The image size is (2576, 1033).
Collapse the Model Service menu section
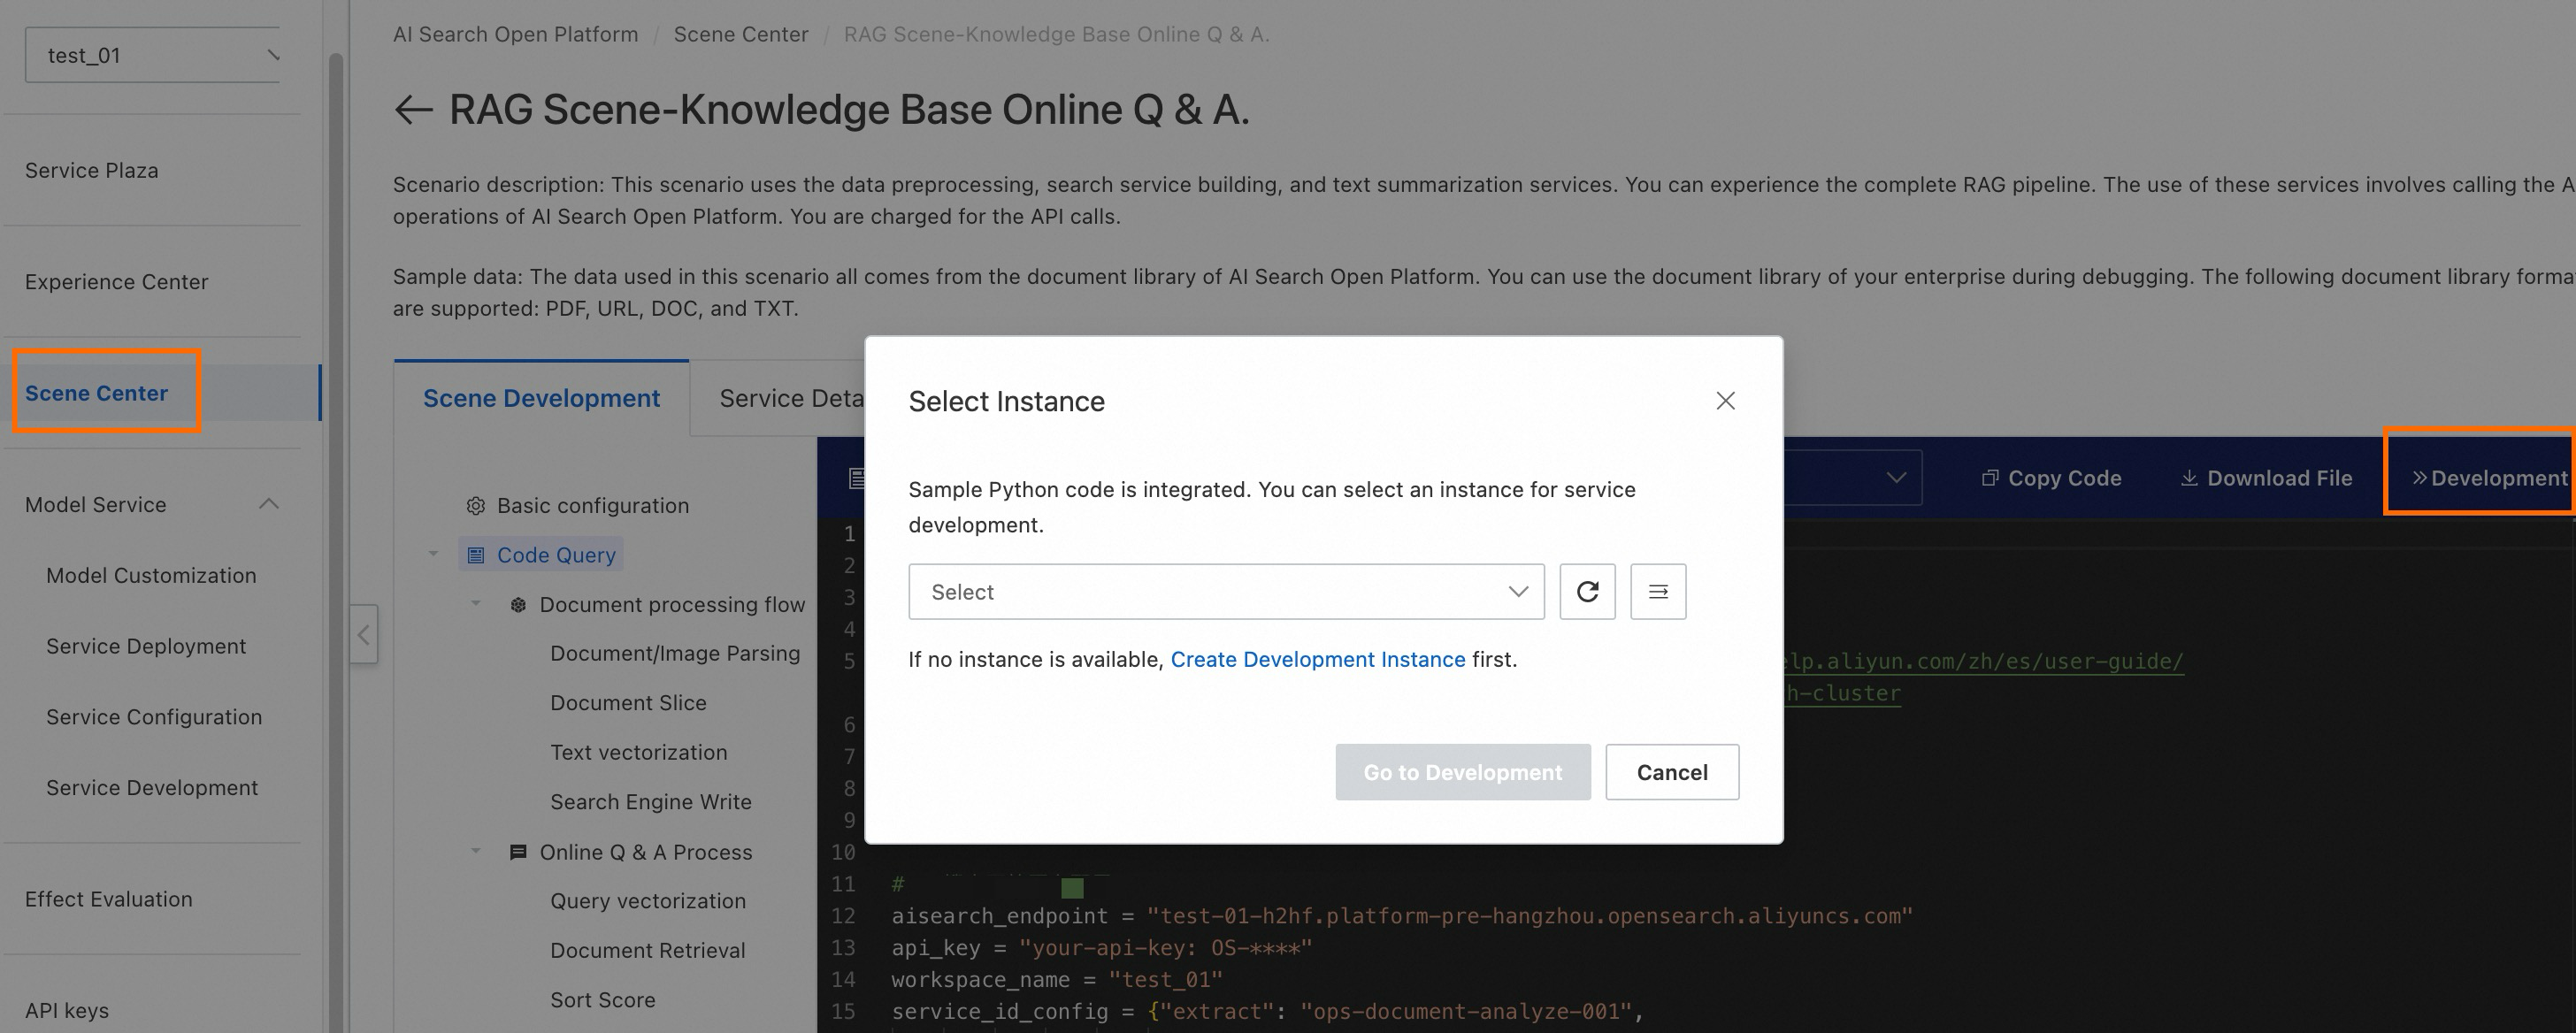(268, 504)
